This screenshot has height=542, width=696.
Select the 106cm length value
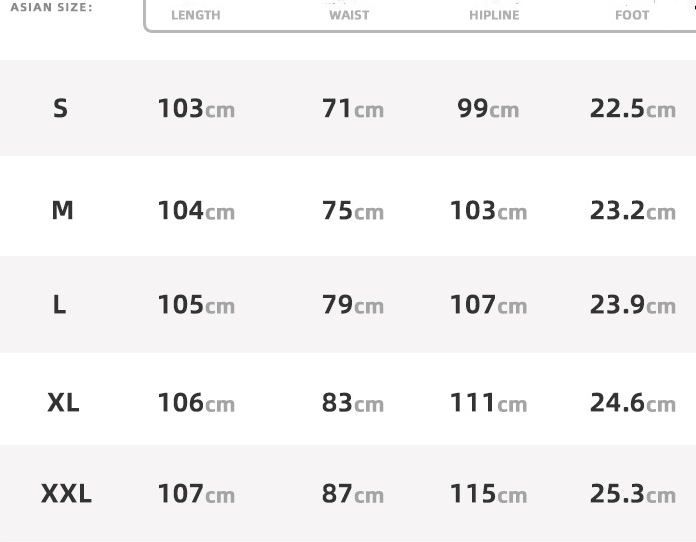point(196,402)
